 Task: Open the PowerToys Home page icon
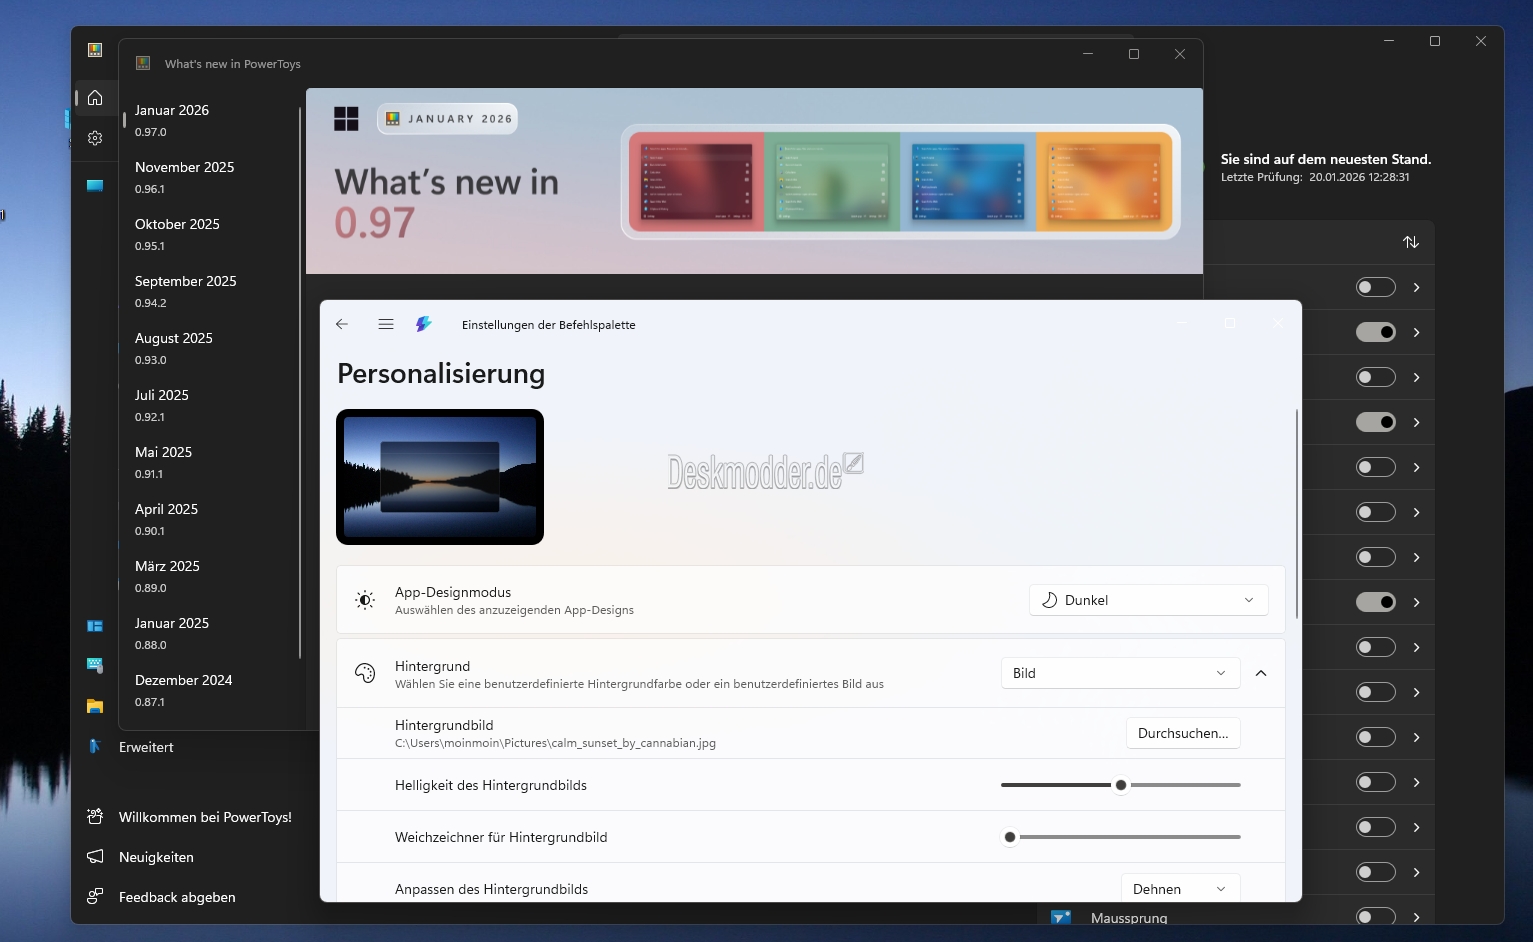(95, 98)
